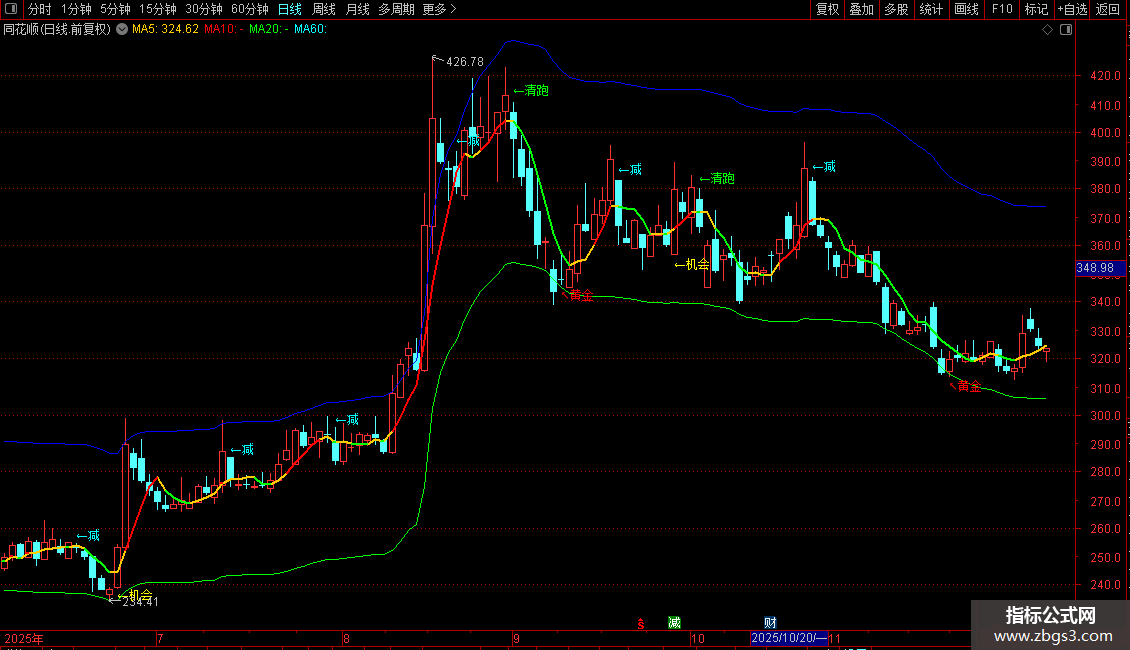Click the 标记 mark button
This screenshot has width=1130, height=650.
click(1036, 9)
